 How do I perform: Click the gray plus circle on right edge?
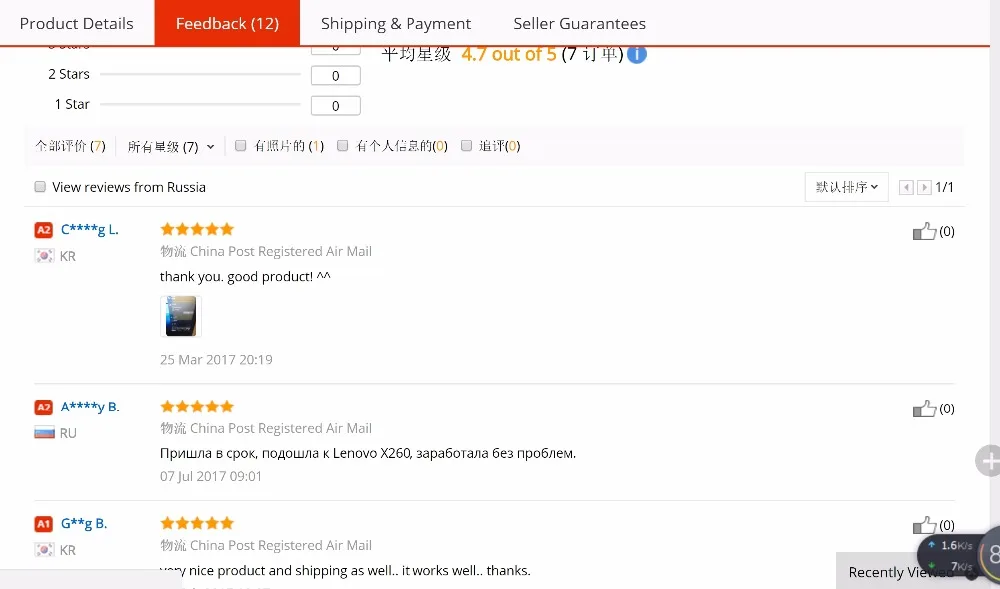(988, 460)
